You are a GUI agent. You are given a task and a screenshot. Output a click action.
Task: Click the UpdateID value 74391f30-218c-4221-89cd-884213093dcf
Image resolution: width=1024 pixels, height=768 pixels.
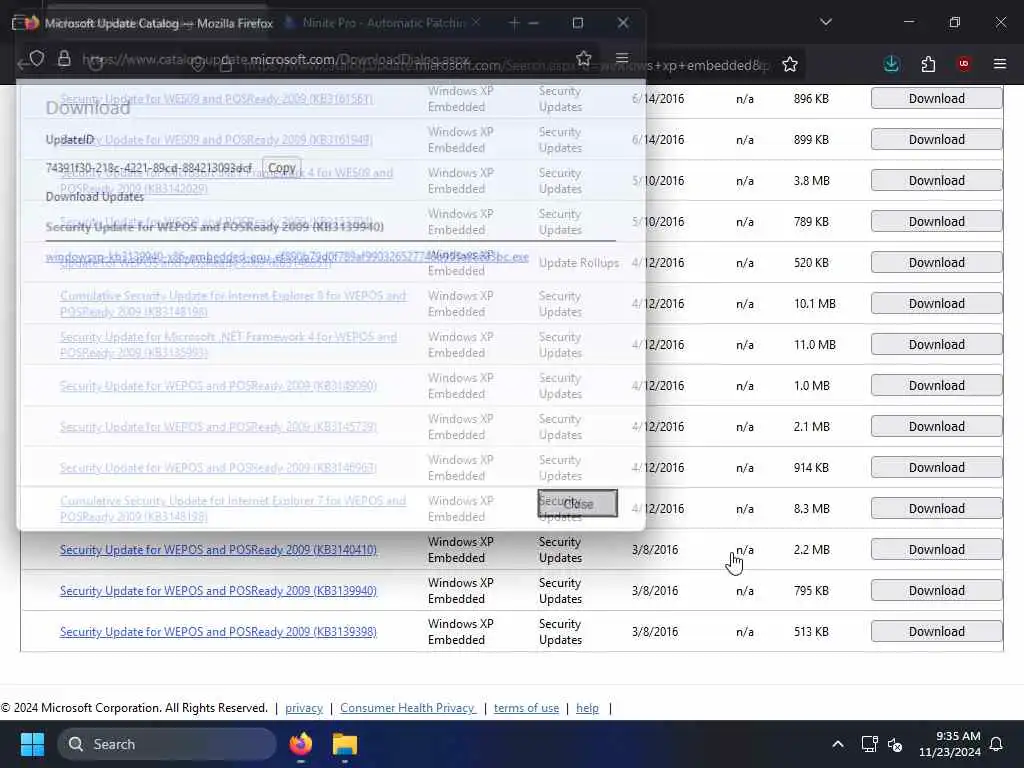148,168
